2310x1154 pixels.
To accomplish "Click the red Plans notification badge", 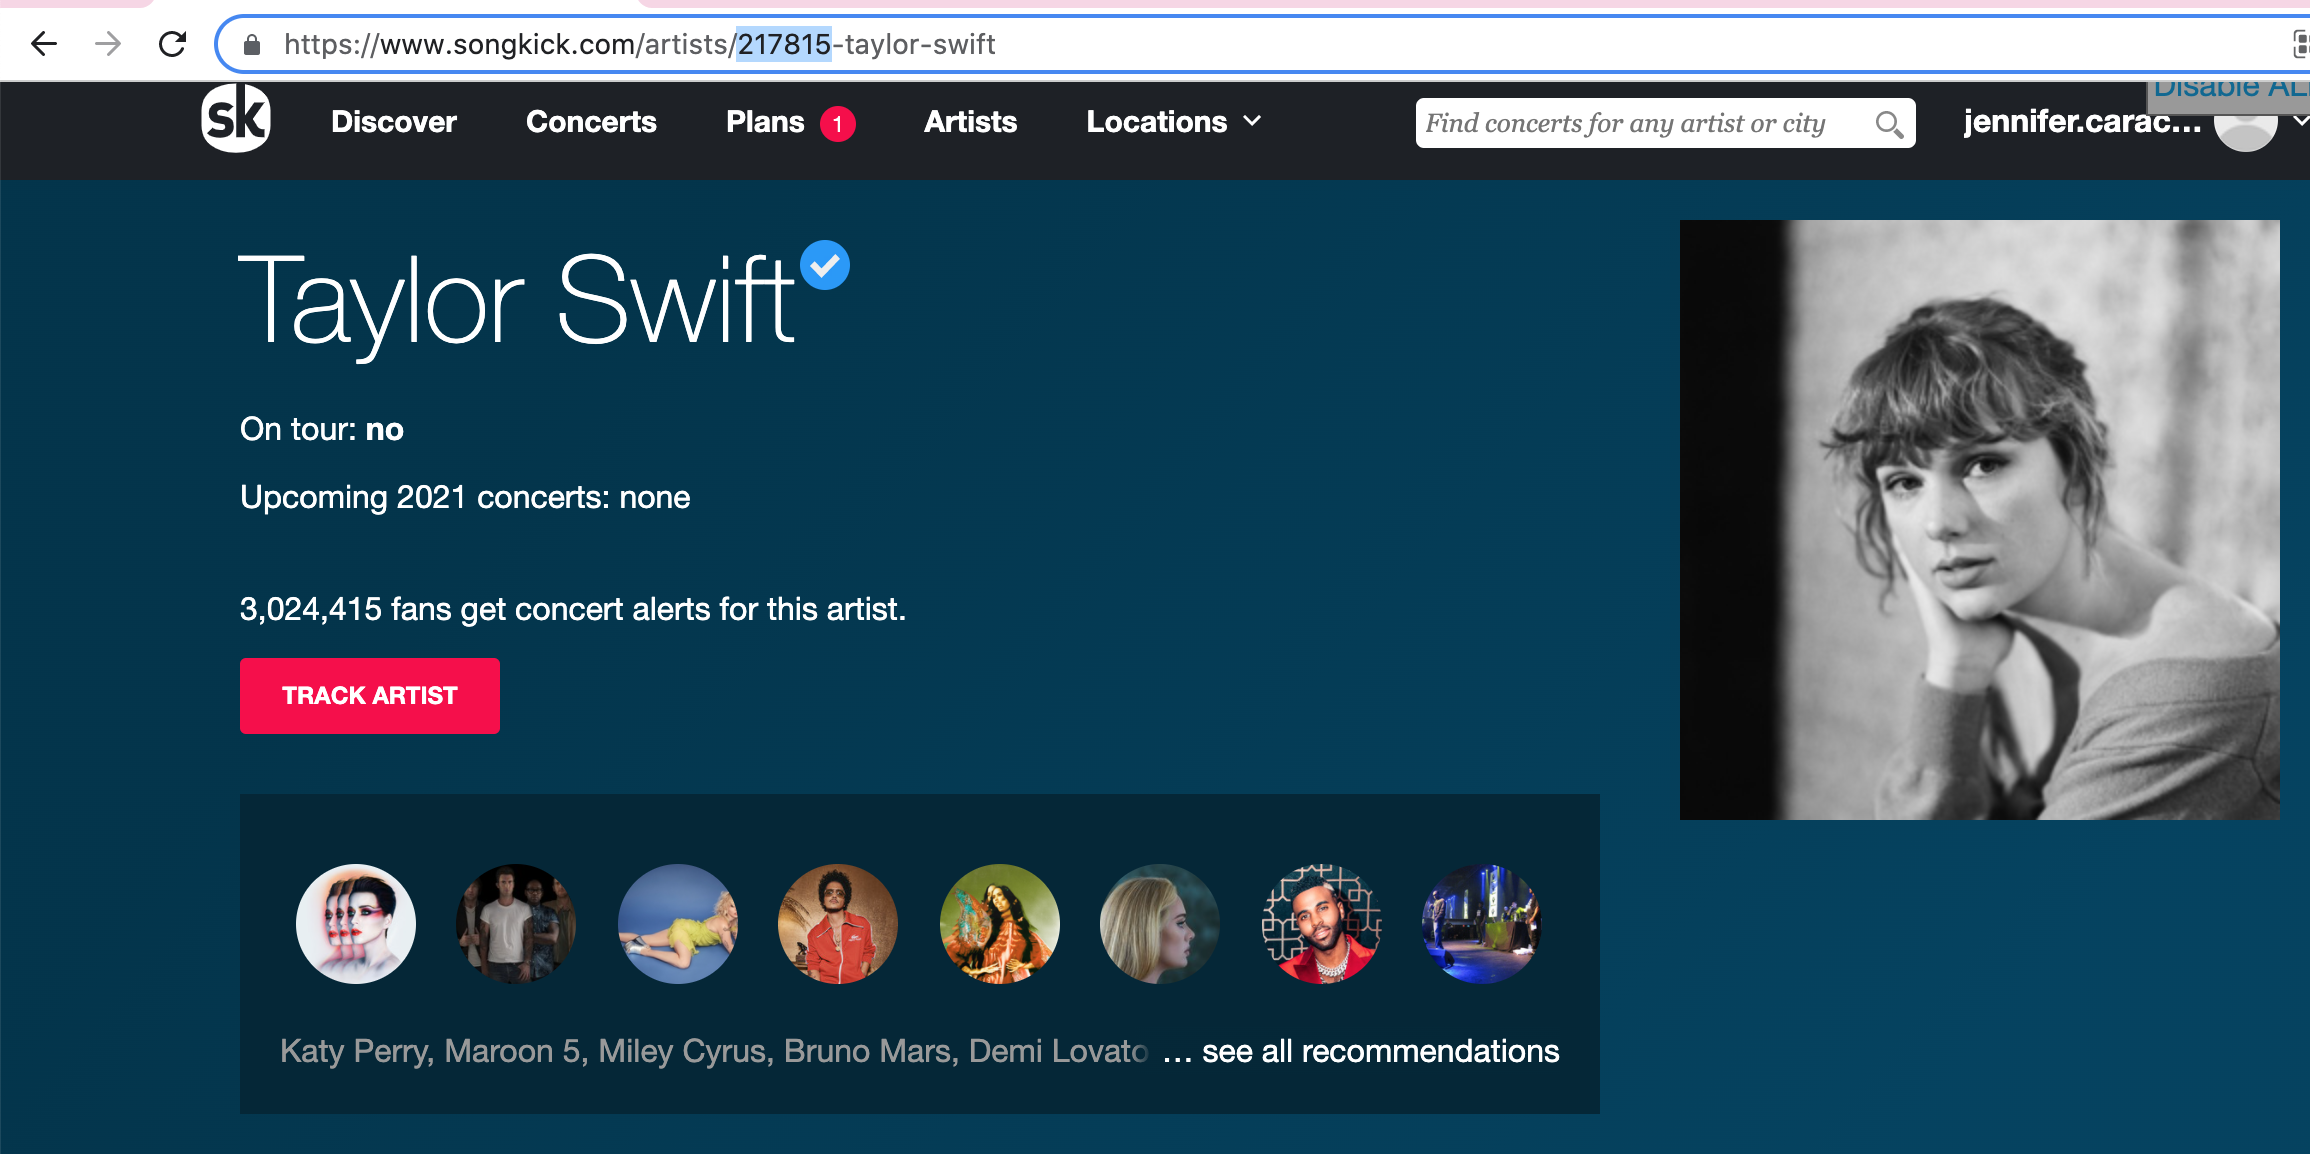I will [x=838, y=124].
